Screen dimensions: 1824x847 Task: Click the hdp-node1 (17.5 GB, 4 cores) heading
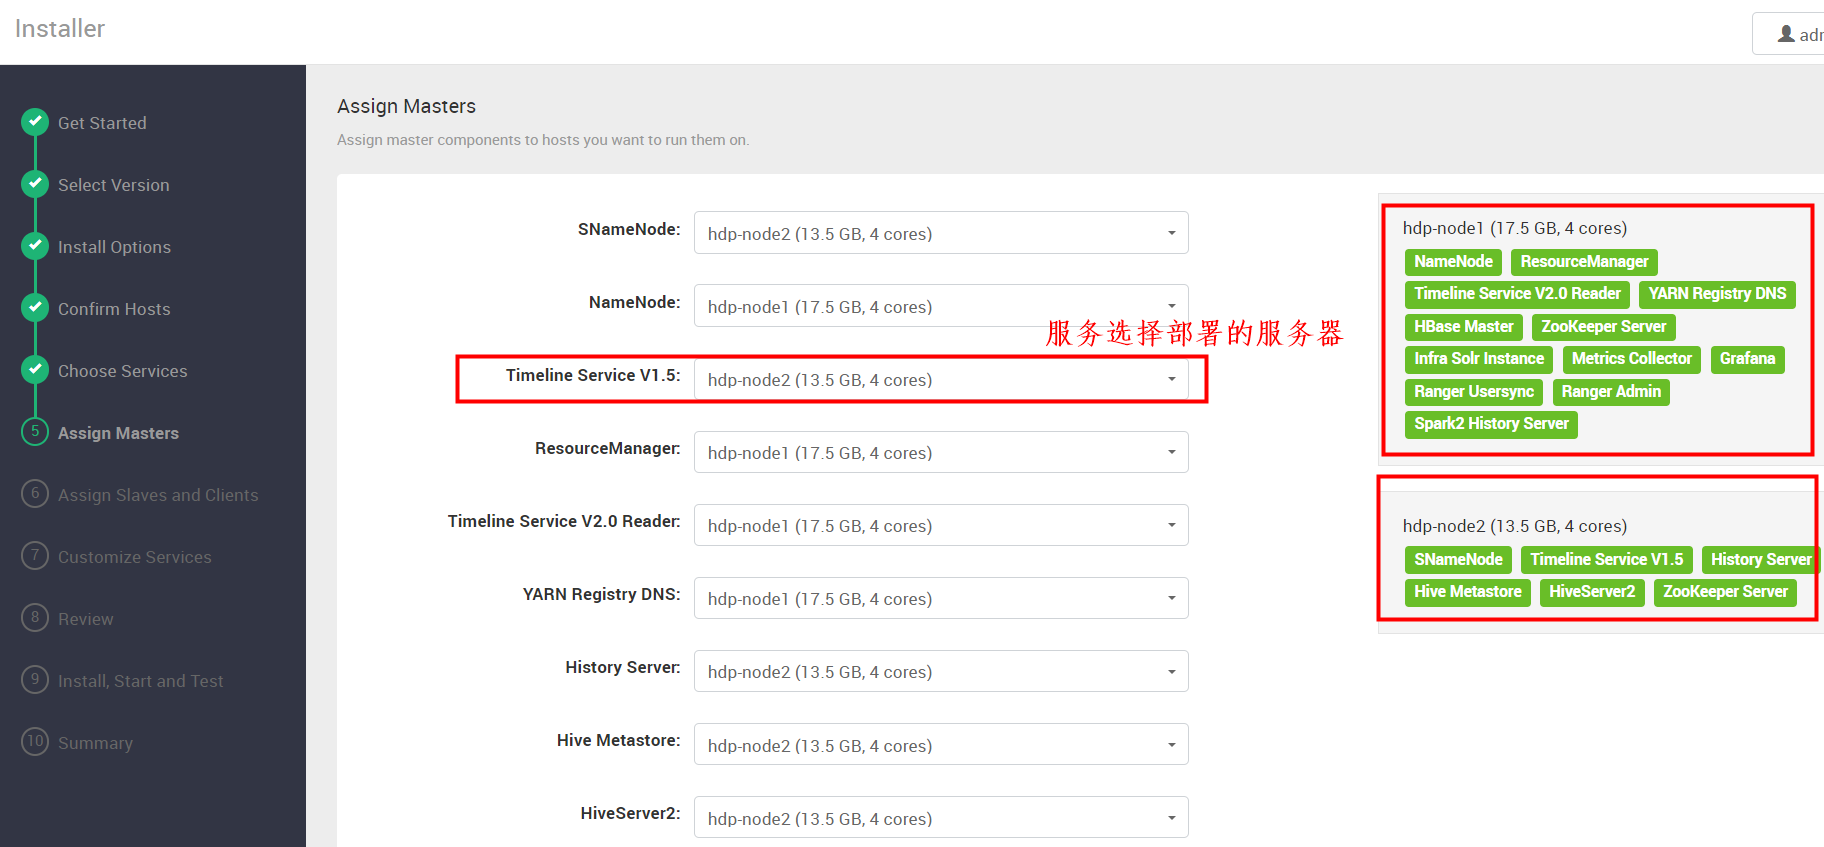(1514, 228)
